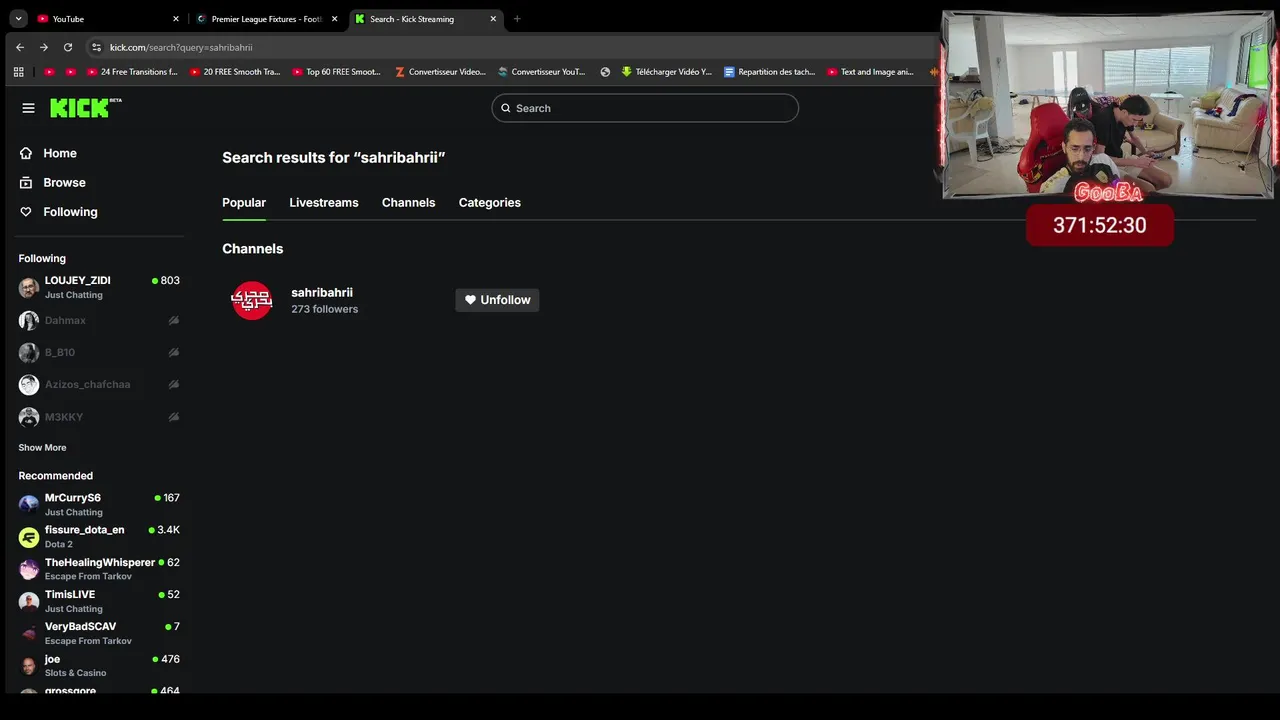Open the Kick hamburger sidebar menu

coord(28,108)
